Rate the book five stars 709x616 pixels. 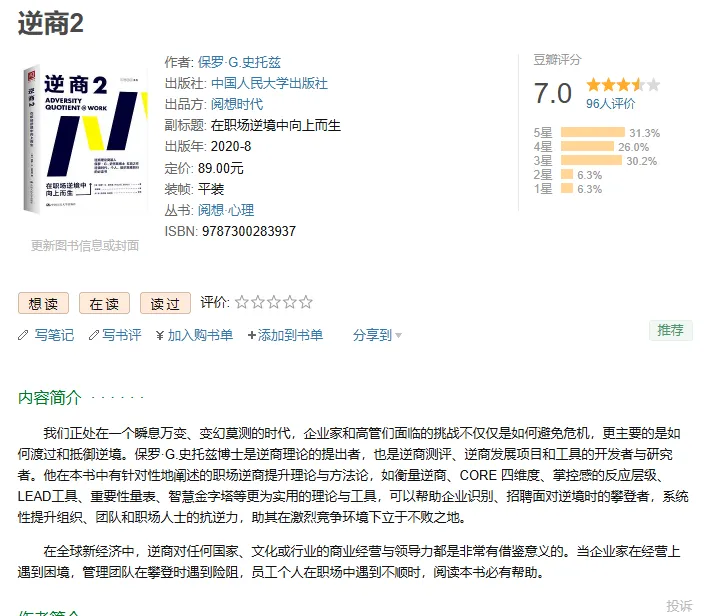306,302
